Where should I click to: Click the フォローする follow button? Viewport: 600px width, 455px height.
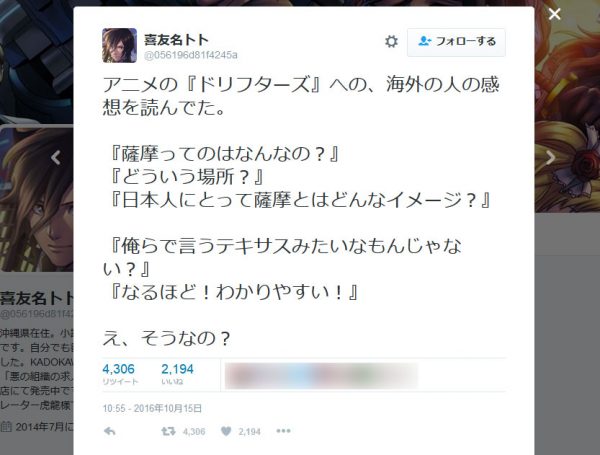(456, 42)
